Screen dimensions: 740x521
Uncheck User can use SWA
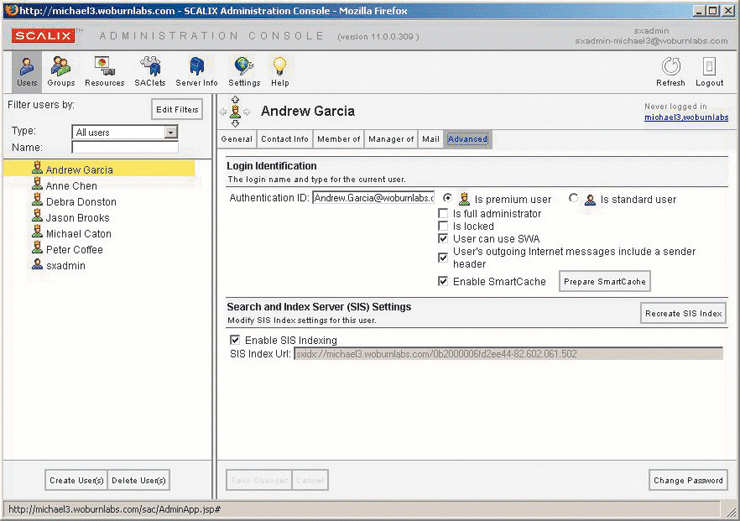(443, 238)
